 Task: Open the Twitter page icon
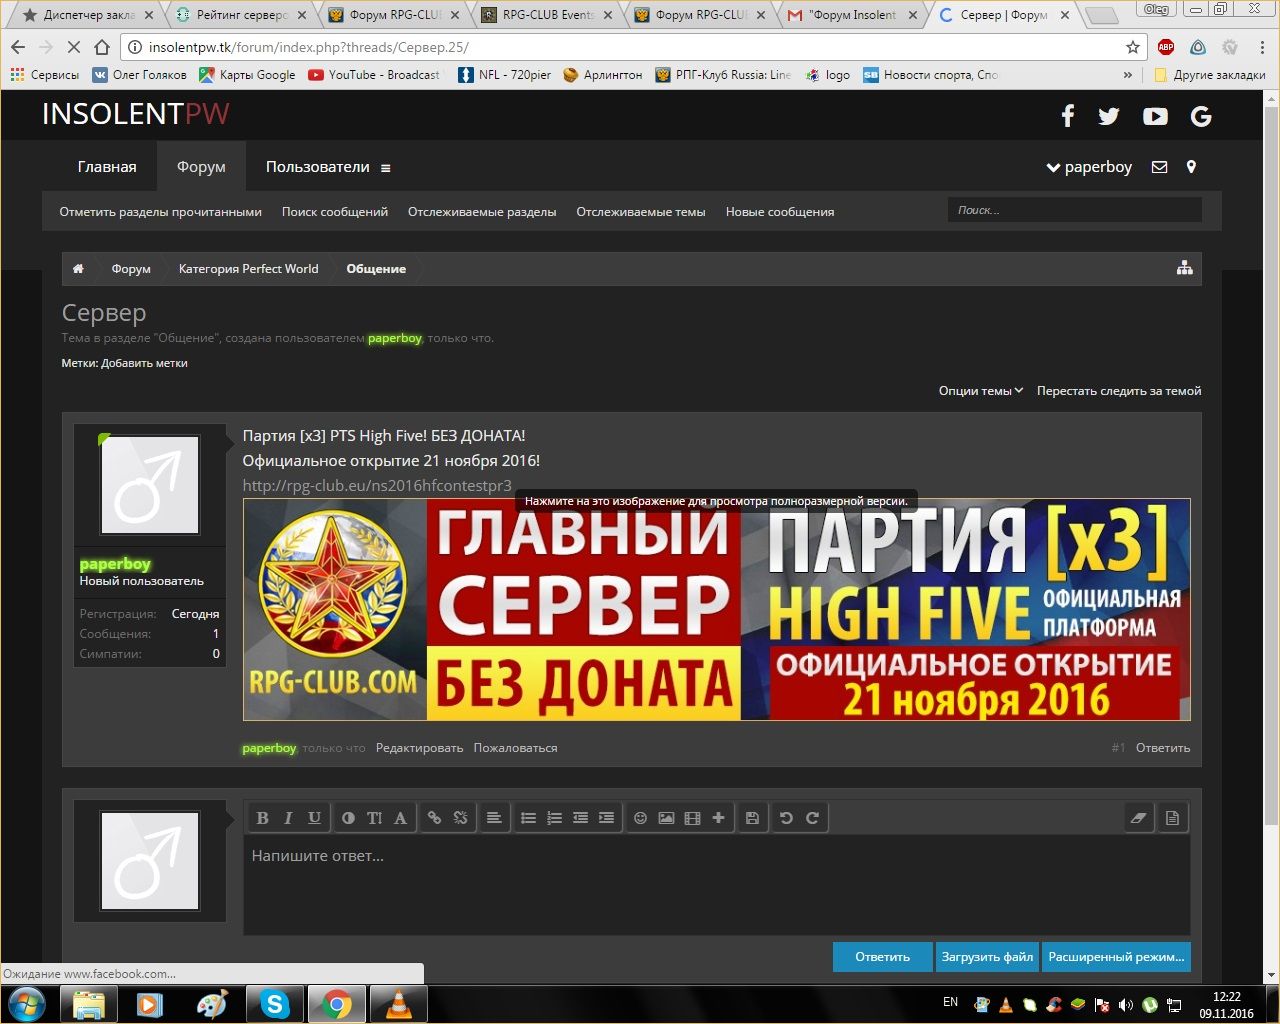[x=1109, y=116]
